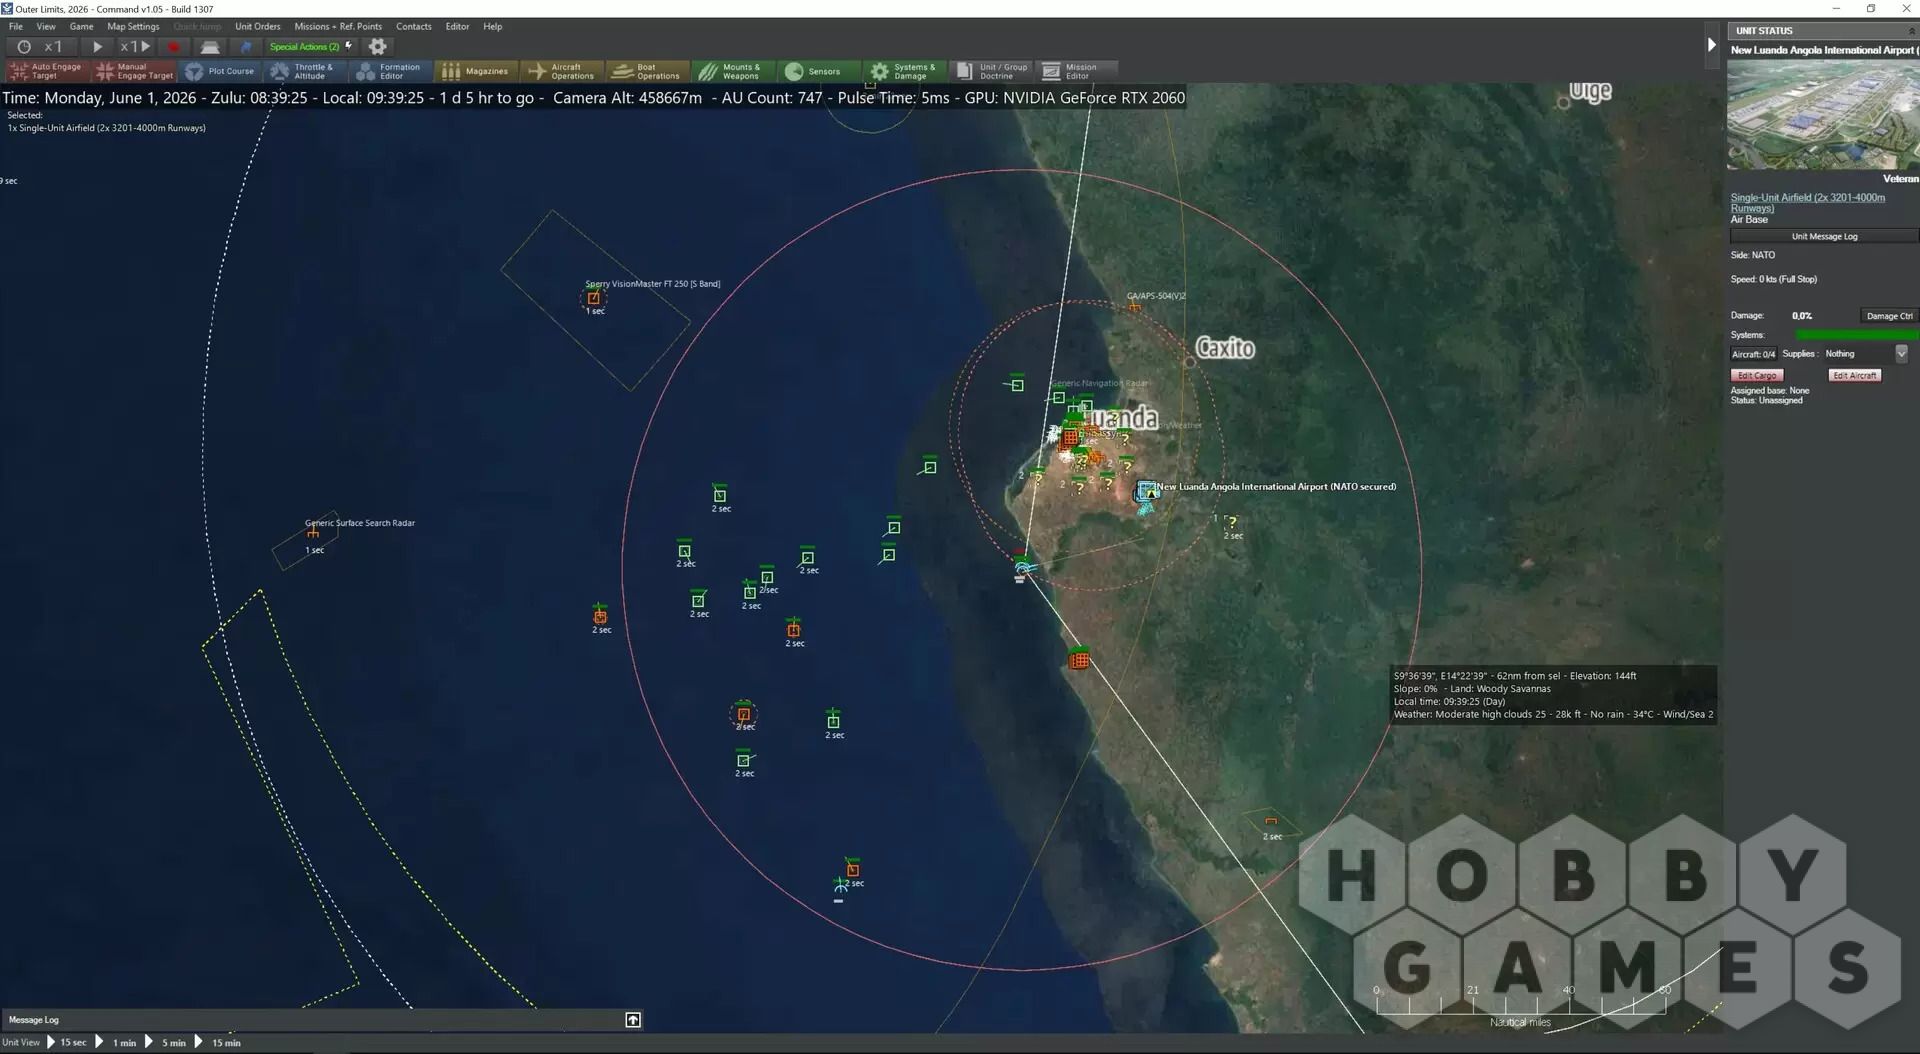This screenshot has width=1920, height=1054.
Task: Click the Damage Ctrl button
Action: [1889, 316]
